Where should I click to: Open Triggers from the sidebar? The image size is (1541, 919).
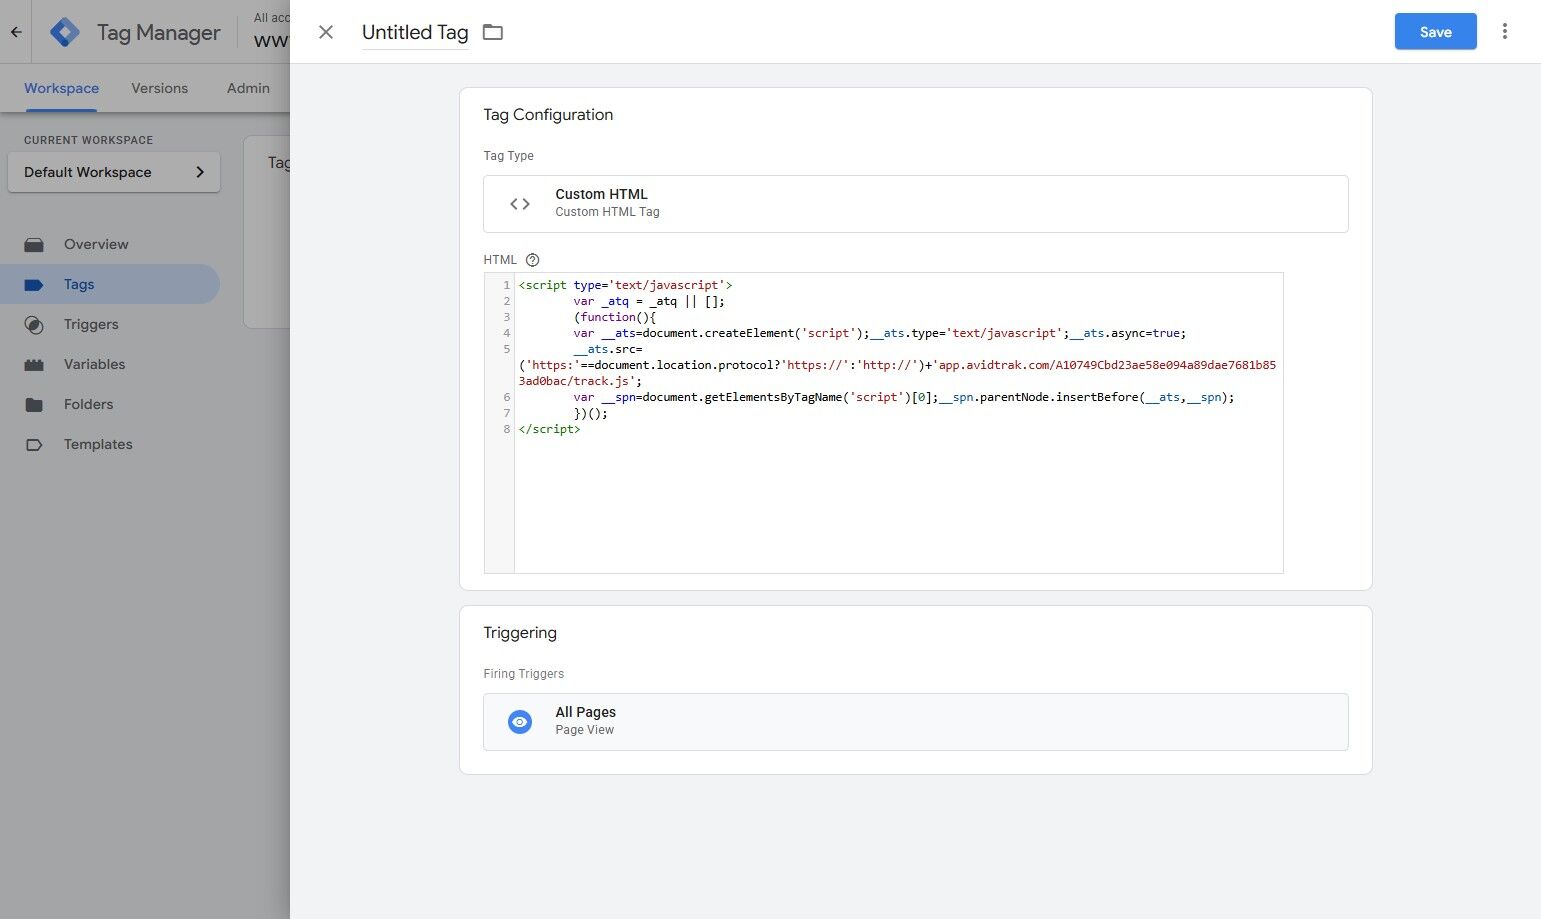coord(91,324)
